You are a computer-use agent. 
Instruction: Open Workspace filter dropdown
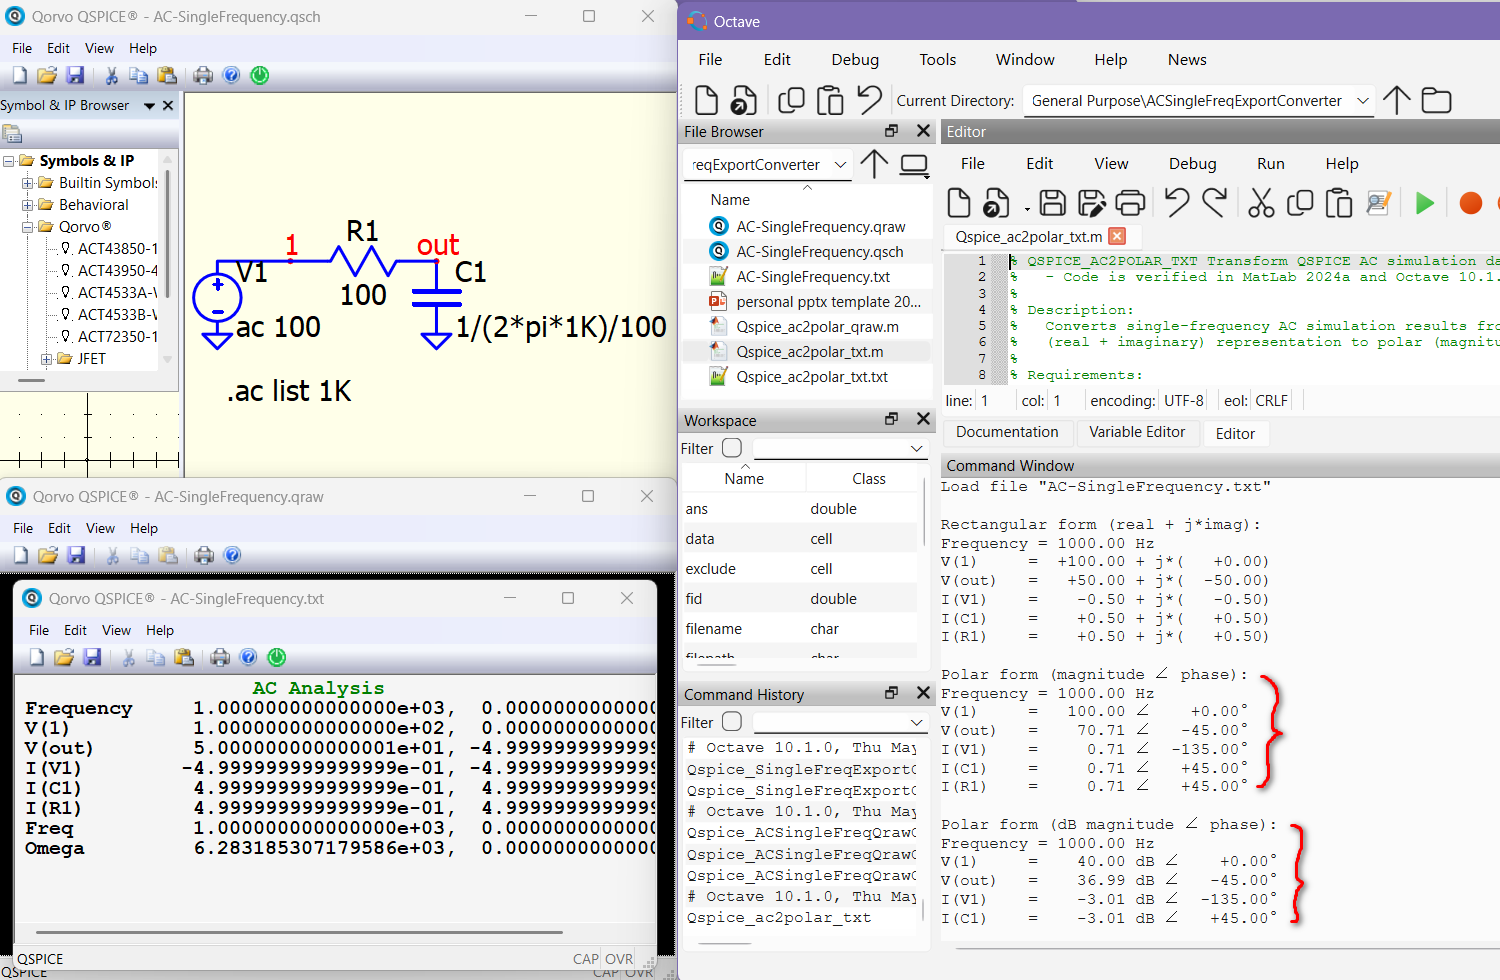point(917,448)
